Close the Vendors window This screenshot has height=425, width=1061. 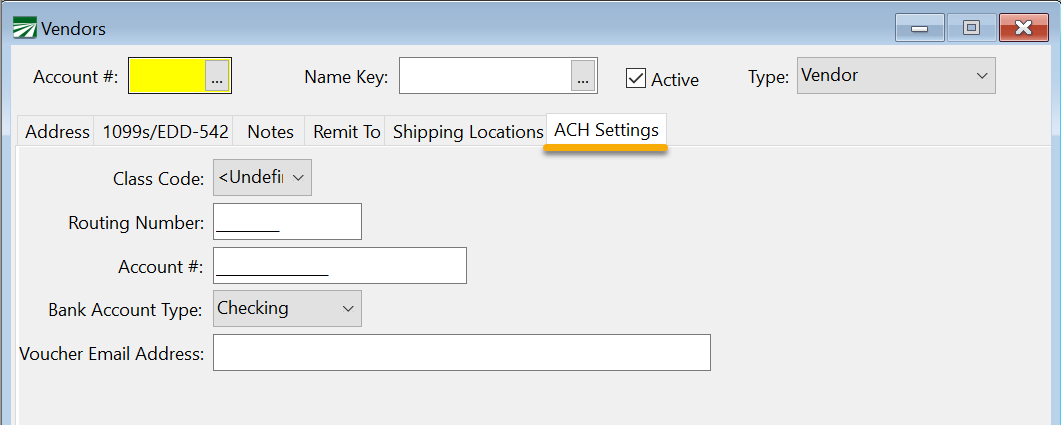tap(1022, 28)
